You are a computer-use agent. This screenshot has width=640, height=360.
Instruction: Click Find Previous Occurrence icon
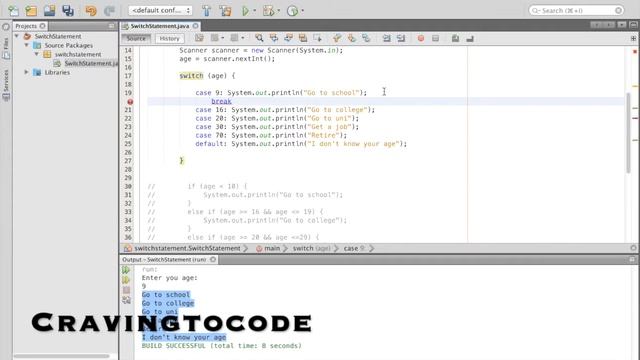point(273,38)
